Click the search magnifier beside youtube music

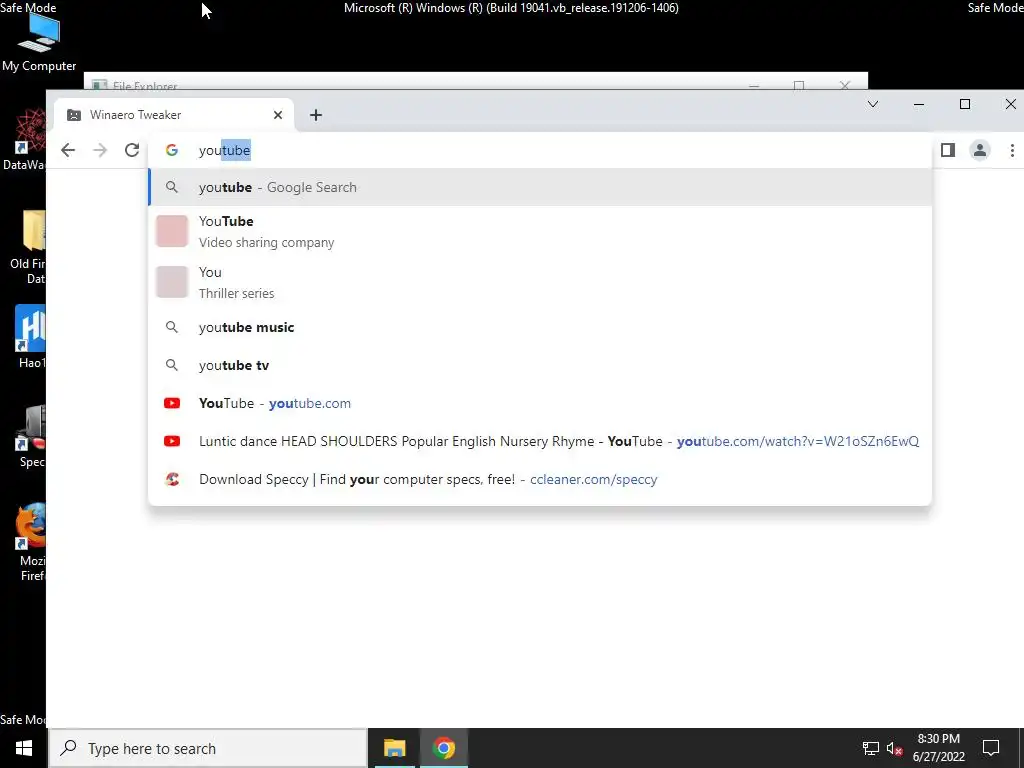[x=172, y=327]
